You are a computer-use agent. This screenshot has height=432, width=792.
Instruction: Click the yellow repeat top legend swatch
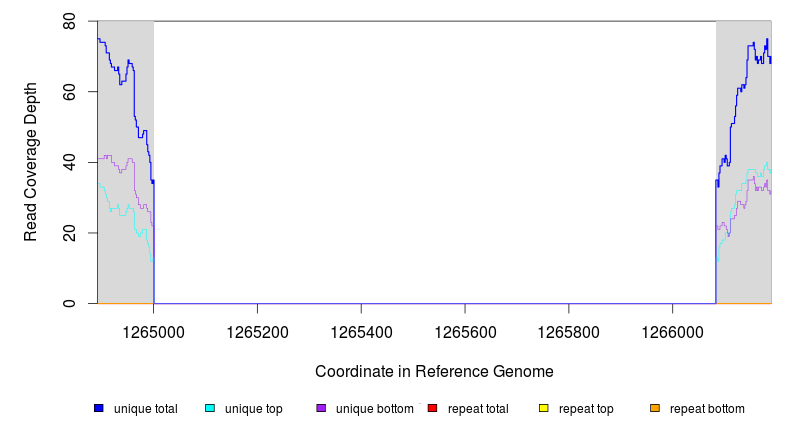[x=544, y=409]
